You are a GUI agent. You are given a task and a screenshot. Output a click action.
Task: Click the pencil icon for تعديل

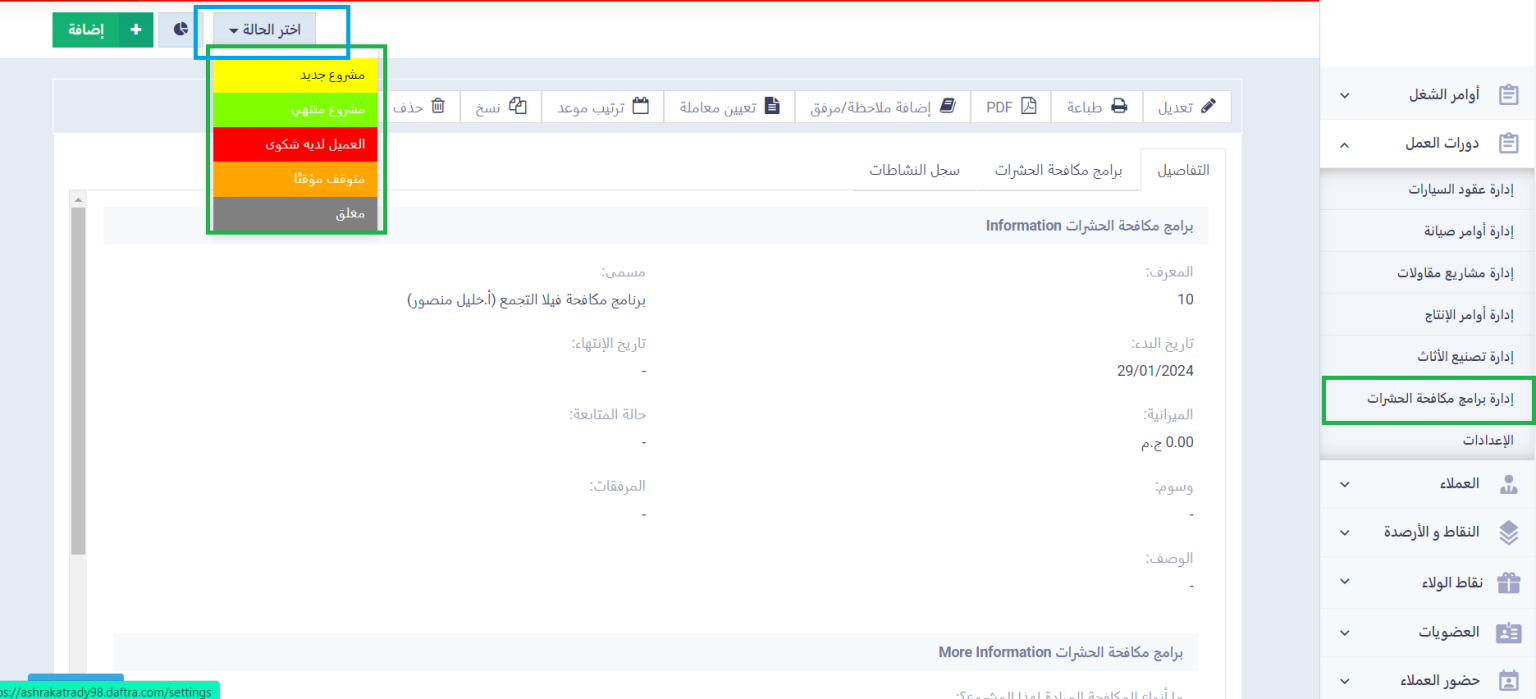click(1208, 106)
